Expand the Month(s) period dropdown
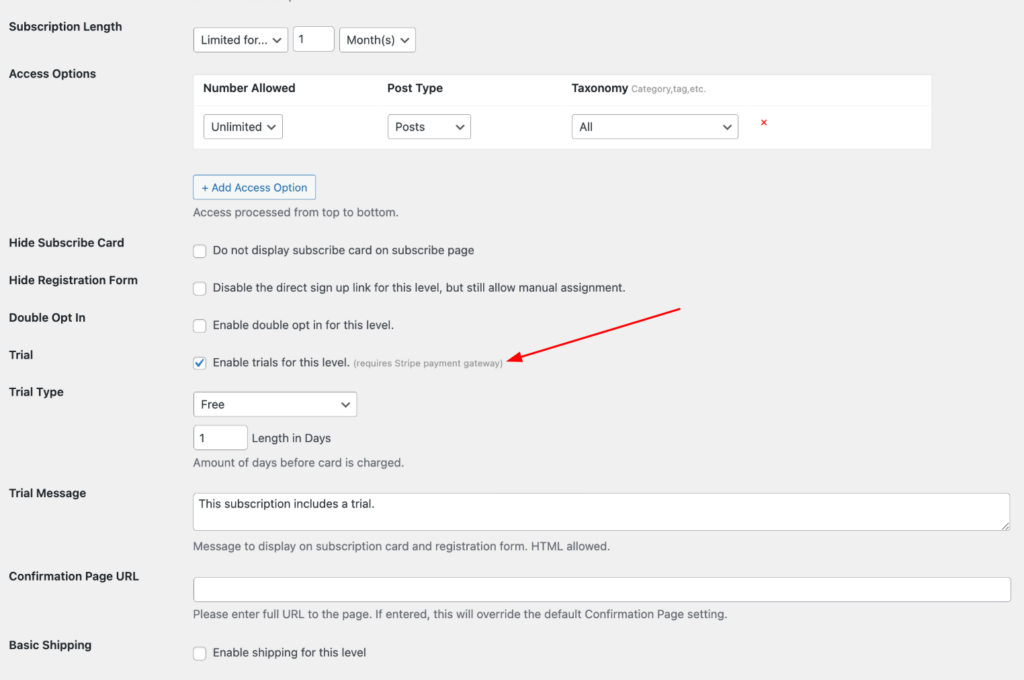Viewport: 1024px width, 680px height. coord(377,40)
